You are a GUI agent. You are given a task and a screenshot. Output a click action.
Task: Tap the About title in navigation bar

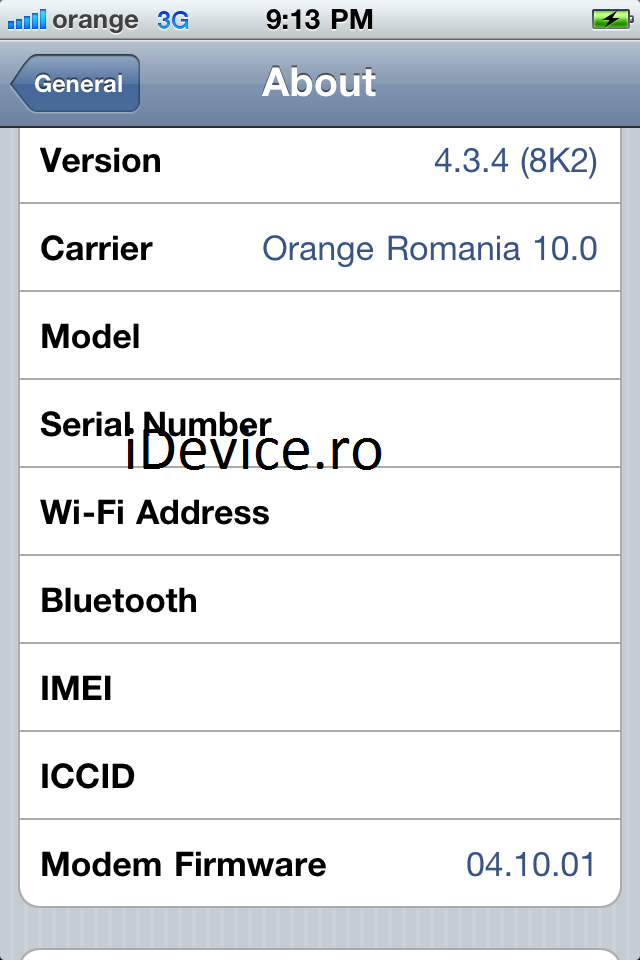tap(319, 82)
